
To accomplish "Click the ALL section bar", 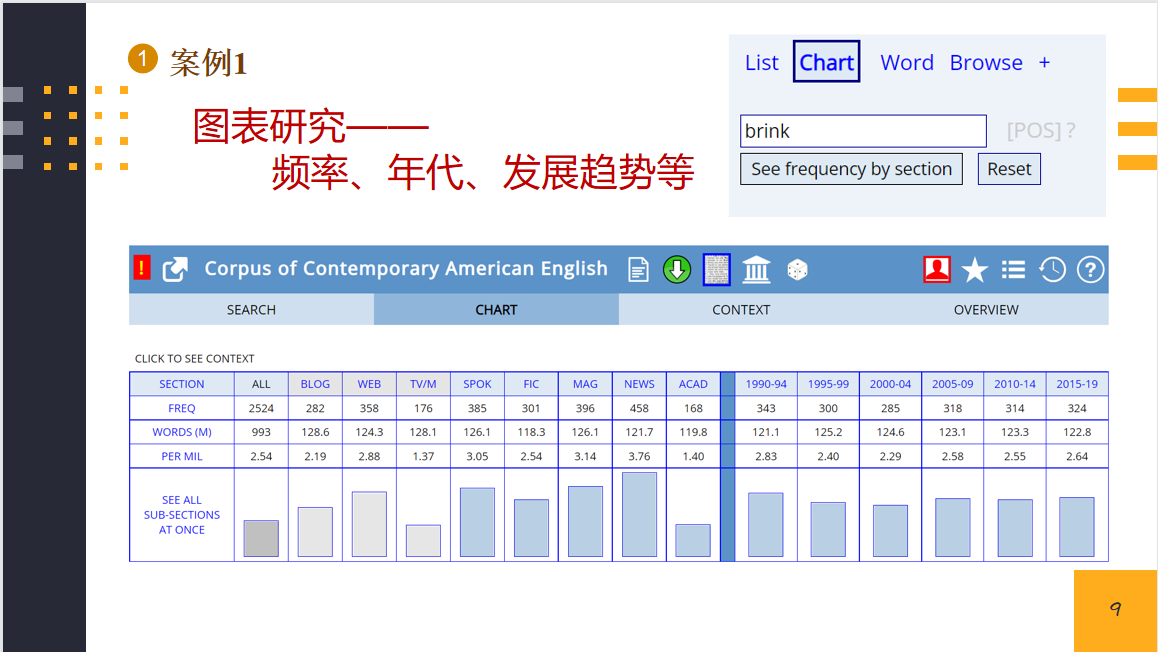I will pos(261,538).
